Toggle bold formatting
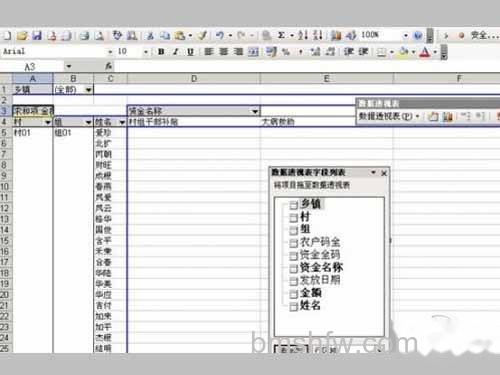 point(161,52)
